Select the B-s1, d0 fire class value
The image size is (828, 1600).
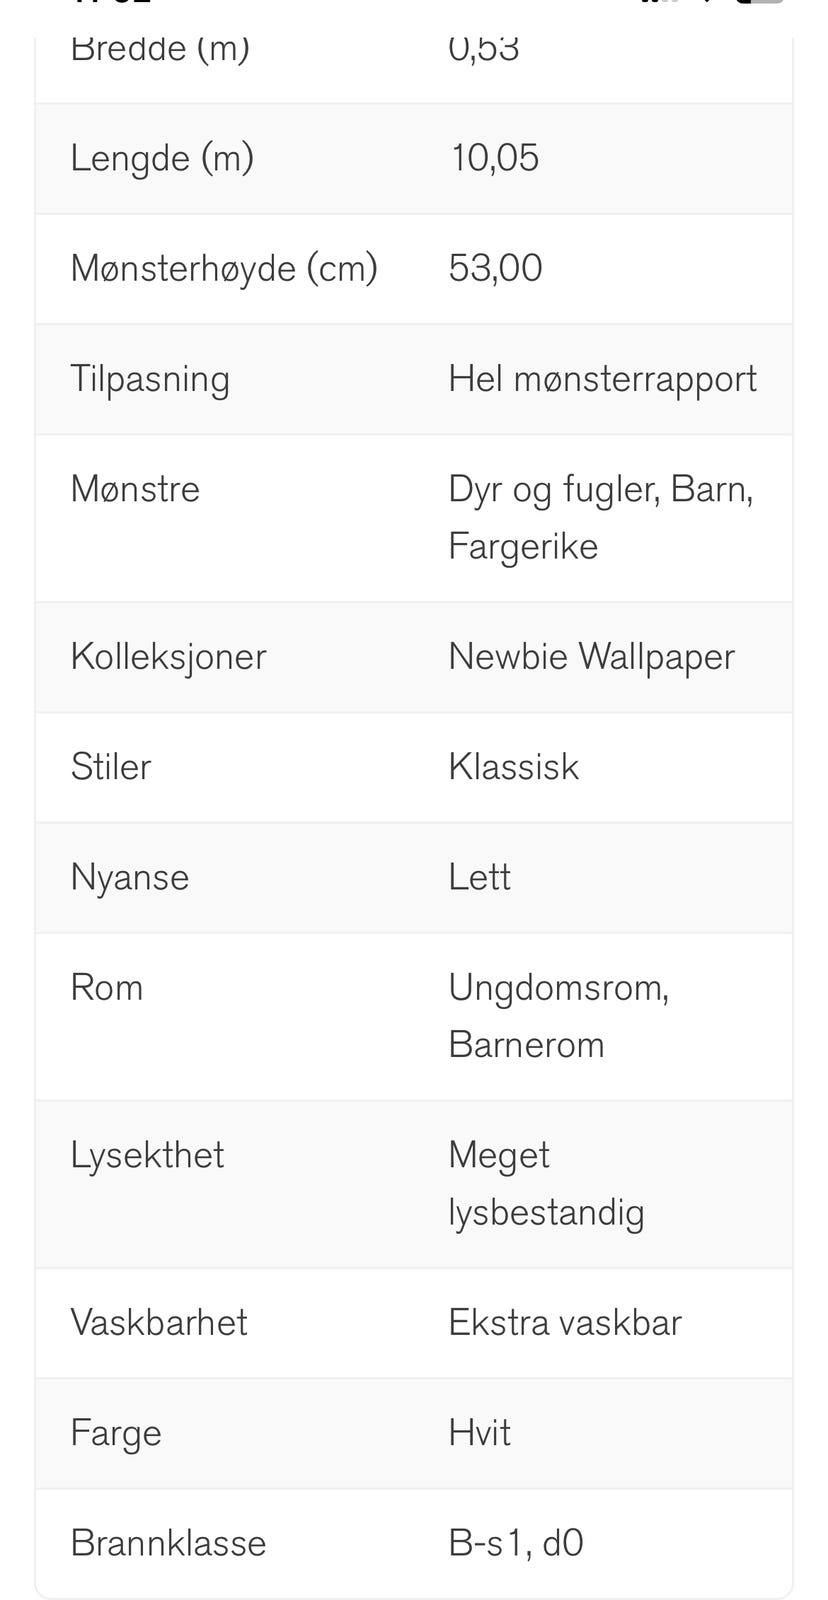tap(516, 1544)
